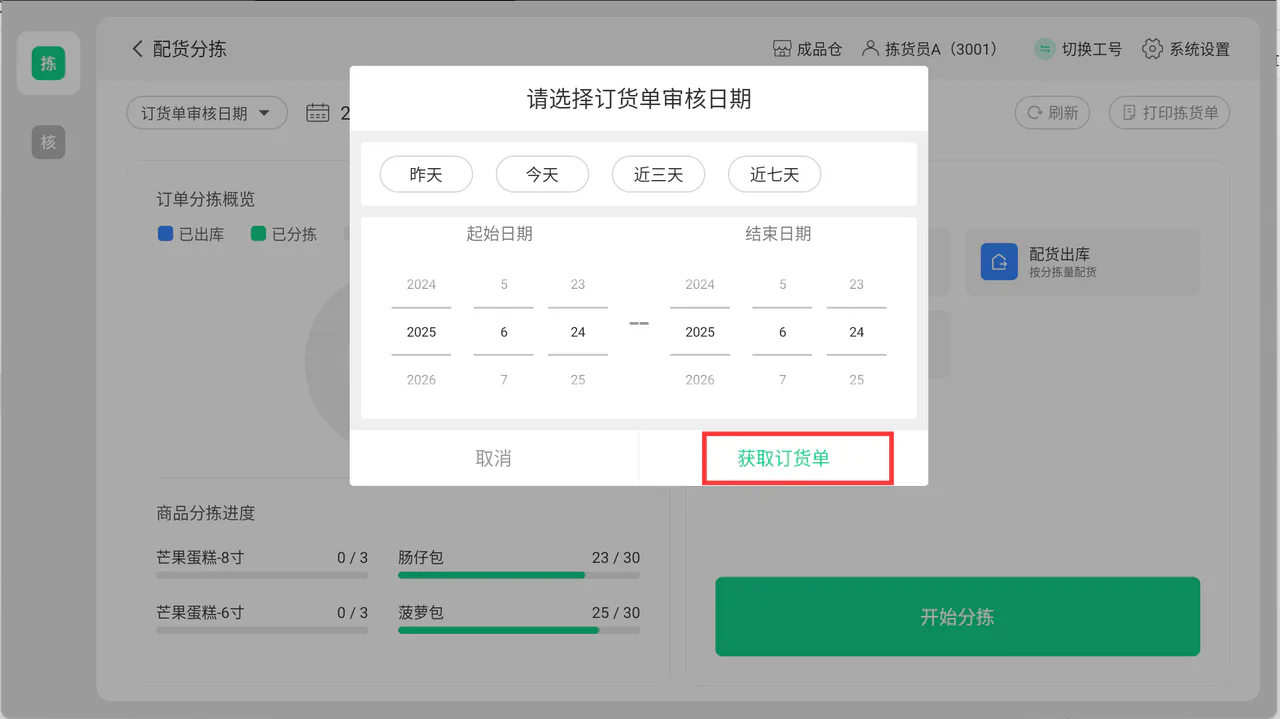The height and width of the screenshot is (719, 1280).
Task: Click the calendar icon next to date dropdown
Action: tap(318, 113)
